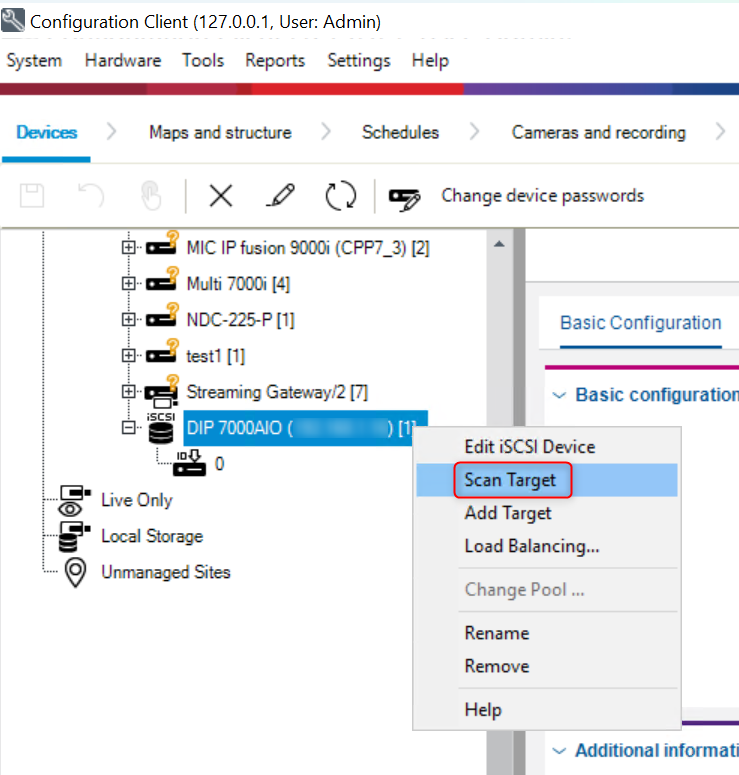Viewport: 739px width, 775px height.
Task: Click the Delete X toolbar icon
Action: click(x=220, y=196)
